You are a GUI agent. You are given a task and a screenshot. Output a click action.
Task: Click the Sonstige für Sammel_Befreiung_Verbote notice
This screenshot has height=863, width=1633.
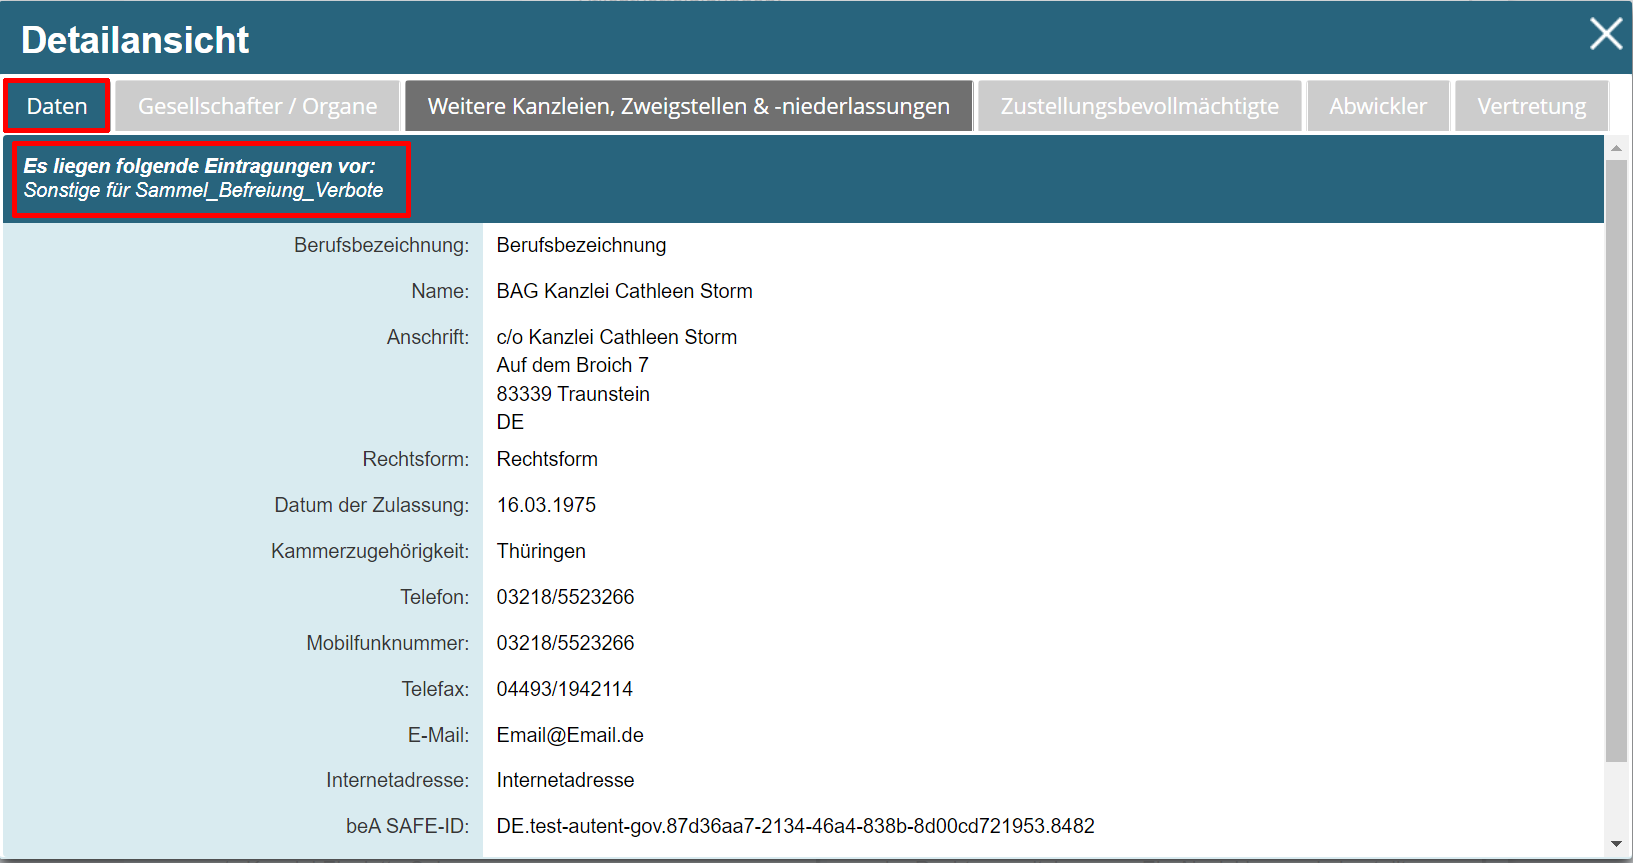coord(204,190)
